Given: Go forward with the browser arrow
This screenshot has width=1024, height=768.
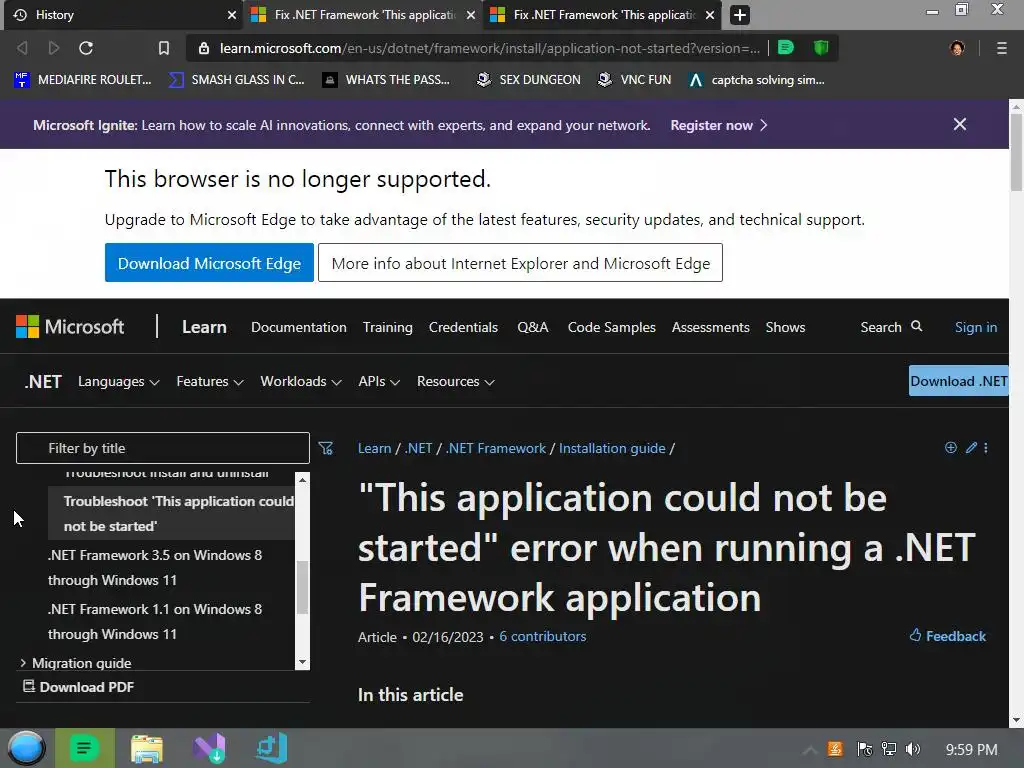Looking at the screenshot, I should pos(54,48).
